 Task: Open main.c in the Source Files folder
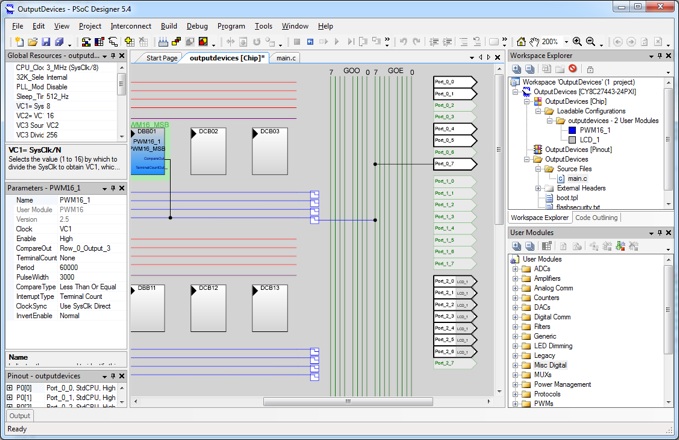(x=577, y=178)
